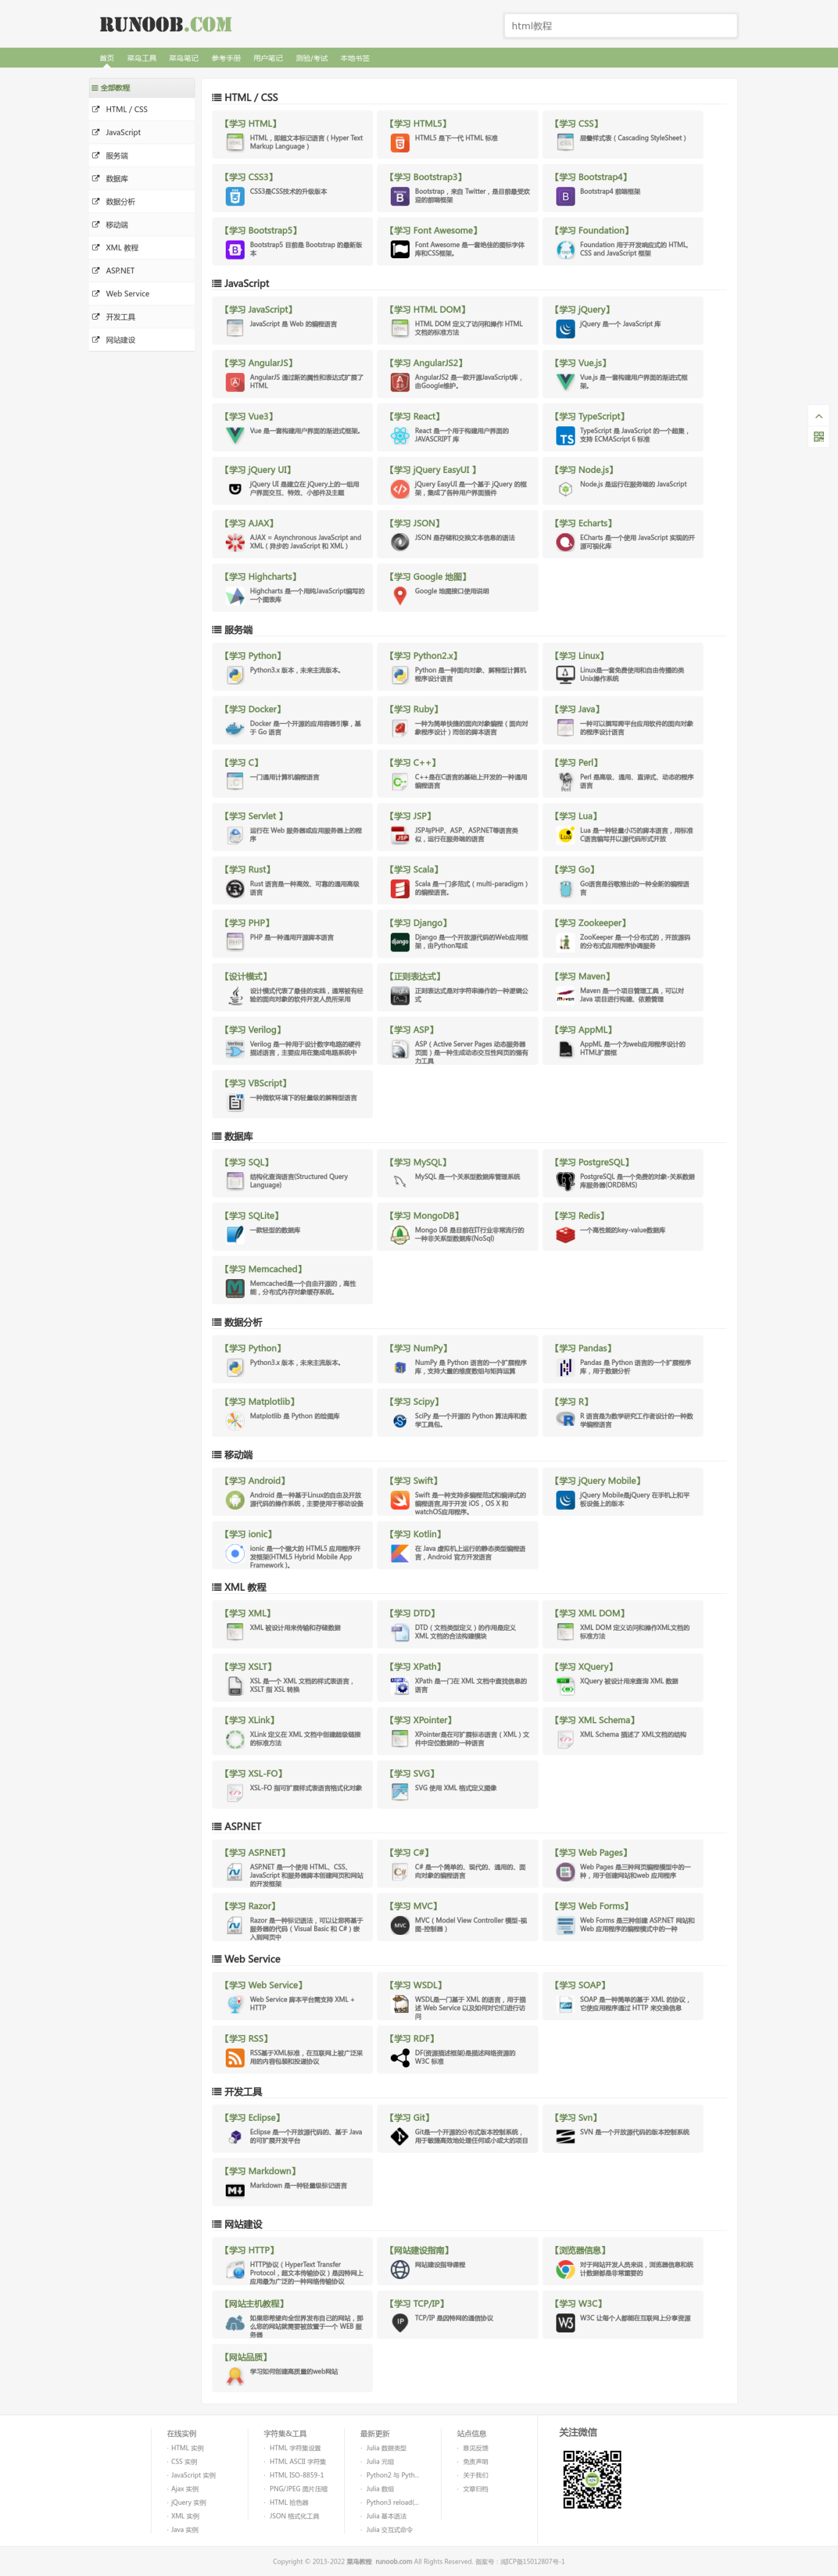The width and height of the screenshot is (838, 2576).
Task: Click the Linux card icon
Action: [565, 675]
